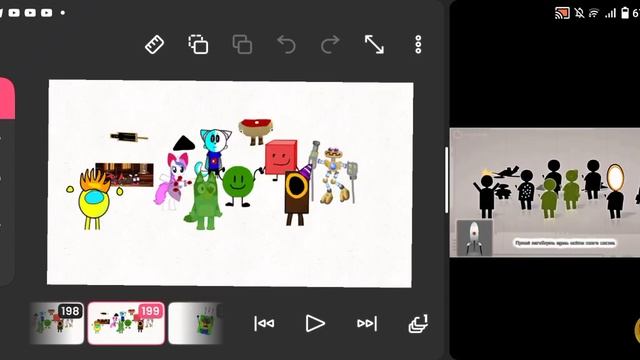Tap the cast icon in status bar
Viewport: 640px width, 360px height.
[562, 13]
